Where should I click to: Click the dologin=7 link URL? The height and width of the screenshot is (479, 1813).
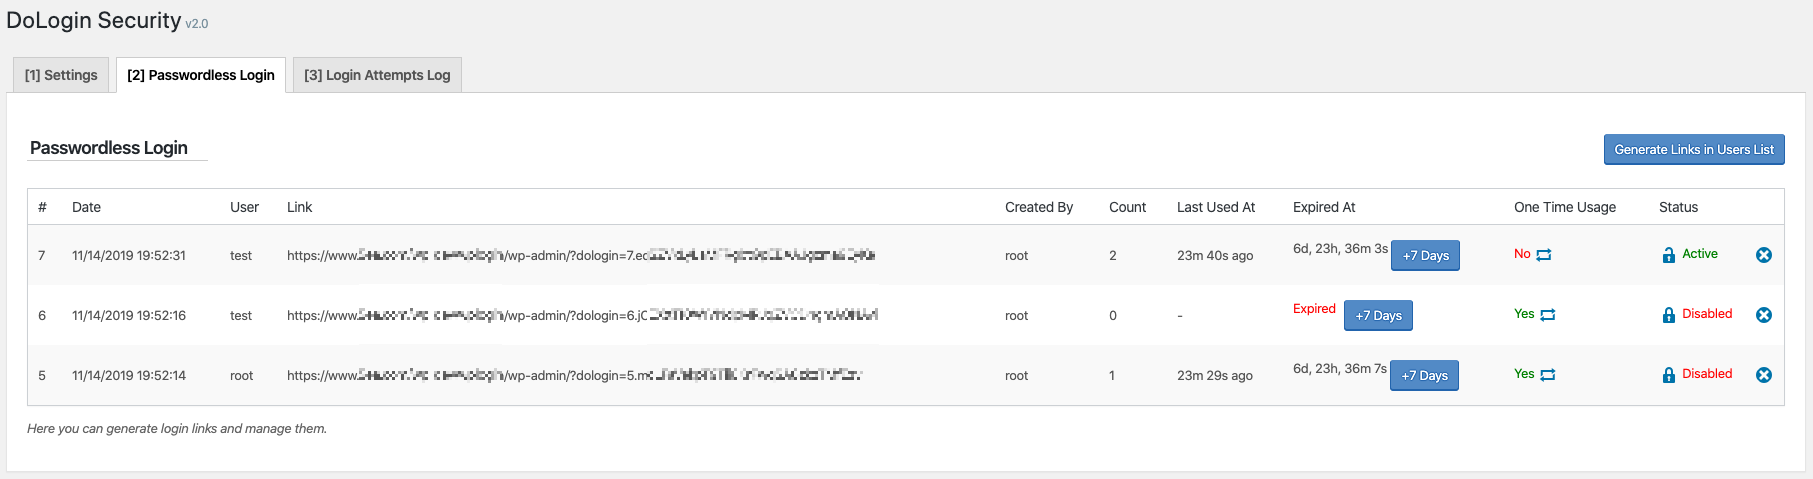581,255
